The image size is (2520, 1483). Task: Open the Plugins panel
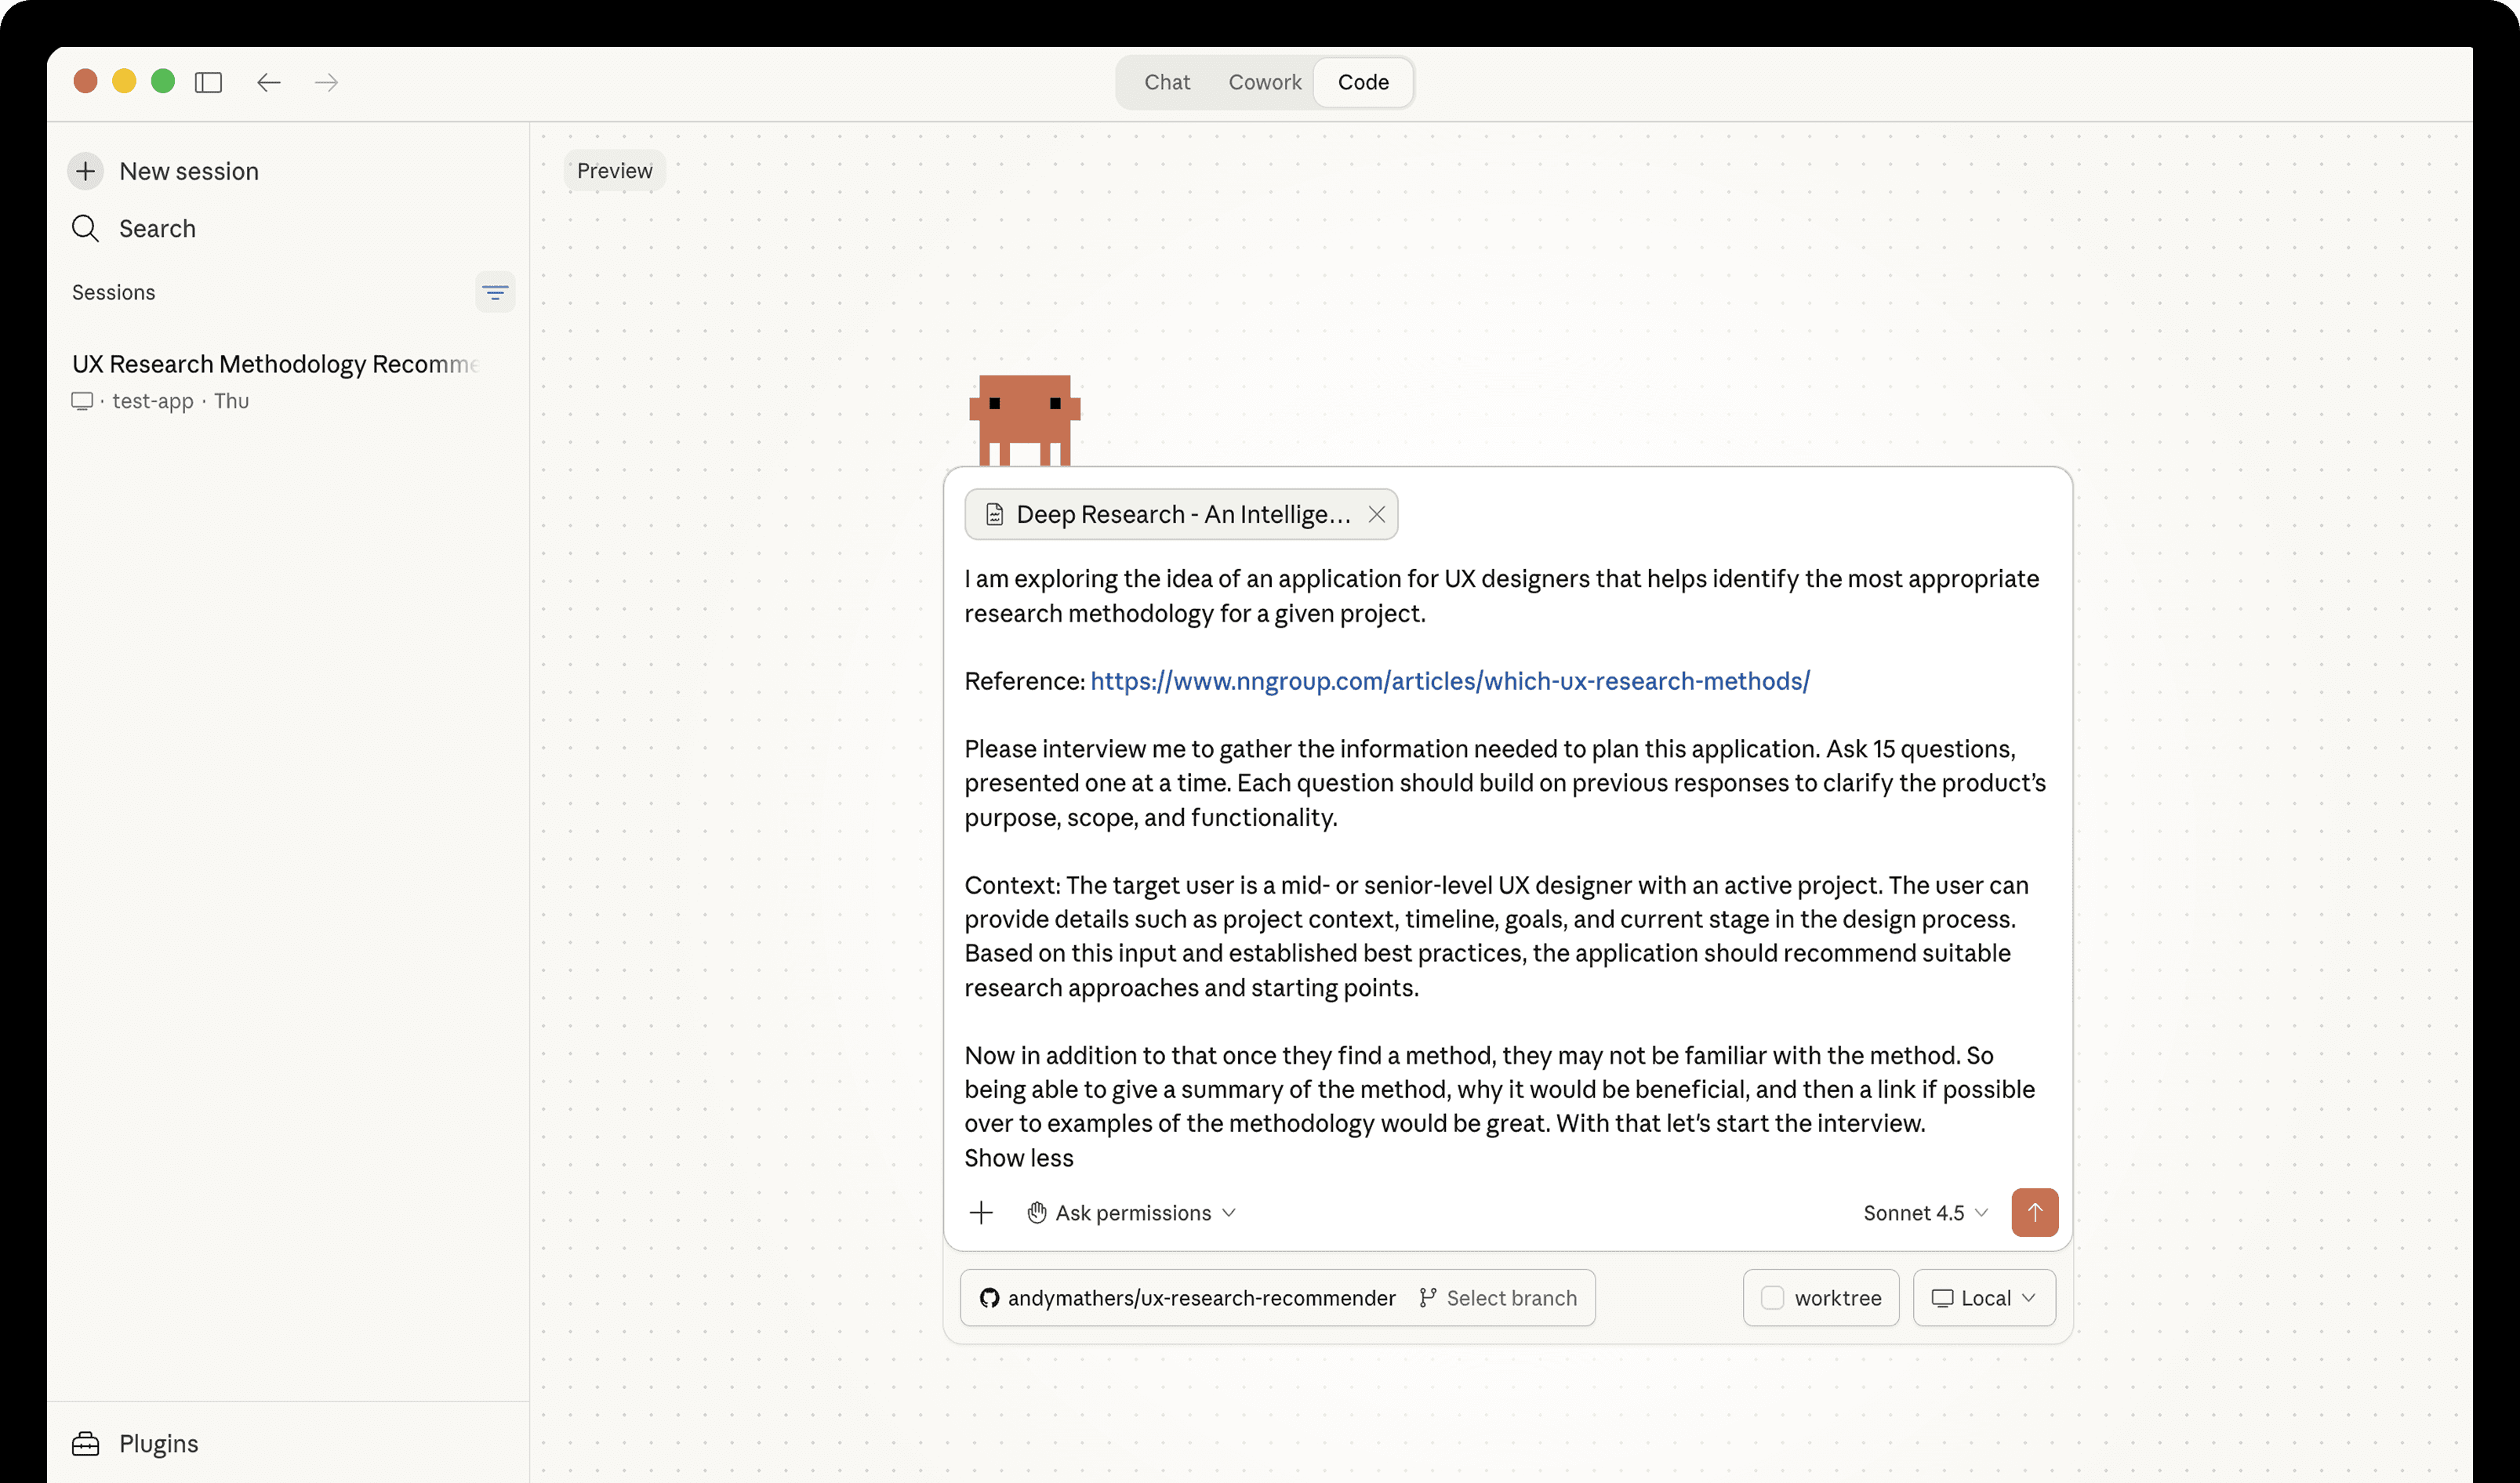tap(134, 1443)
